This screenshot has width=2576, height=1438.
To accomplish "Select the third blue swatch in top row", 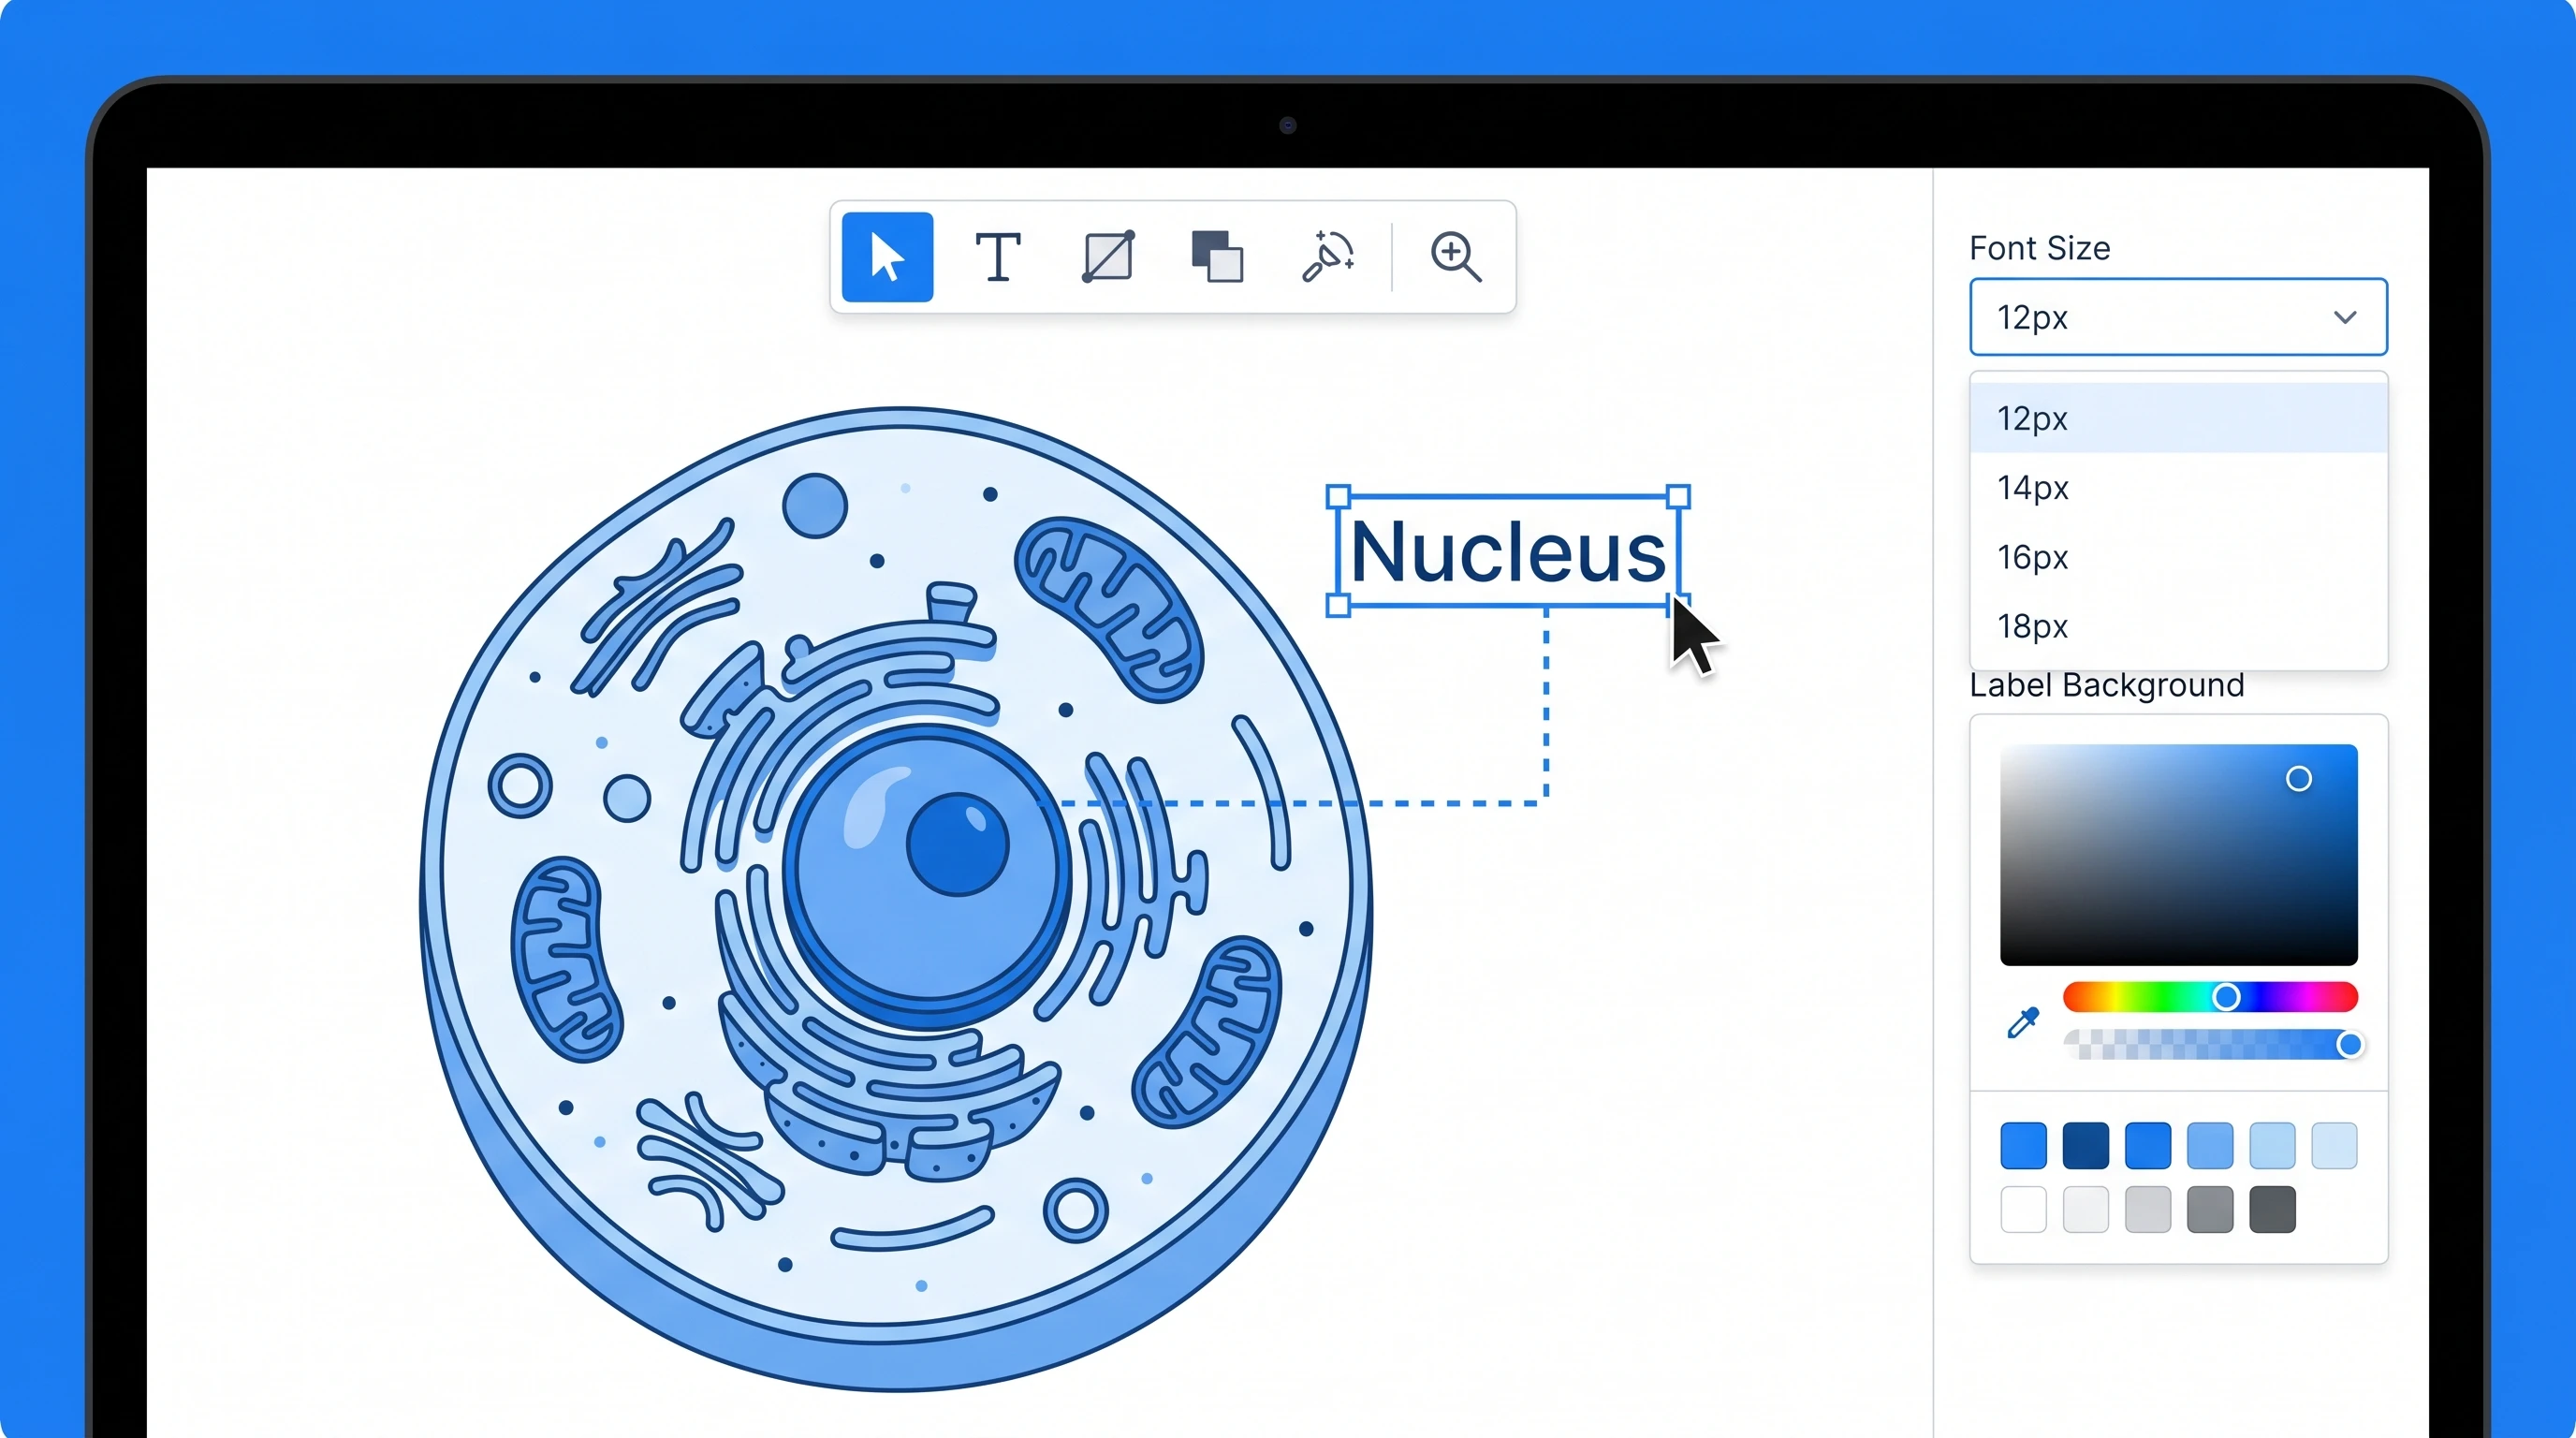I will tap(2147, 1146).
